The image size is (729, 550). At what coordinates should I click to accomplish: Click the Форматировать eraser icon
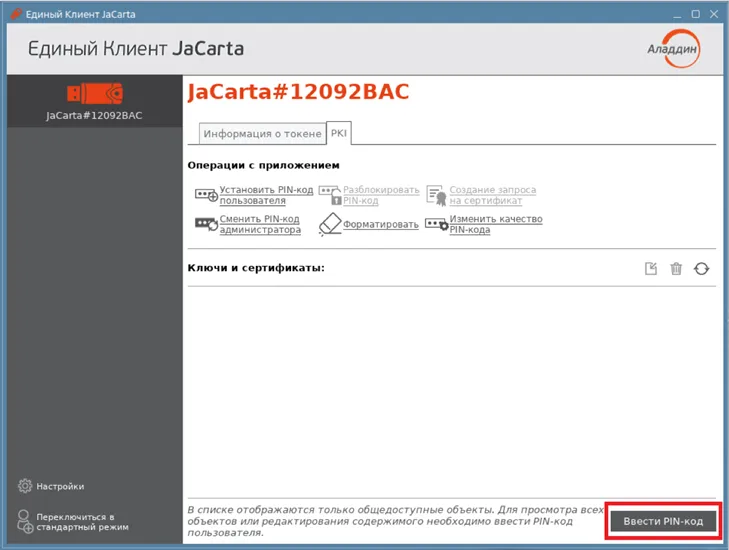point(330,224)
